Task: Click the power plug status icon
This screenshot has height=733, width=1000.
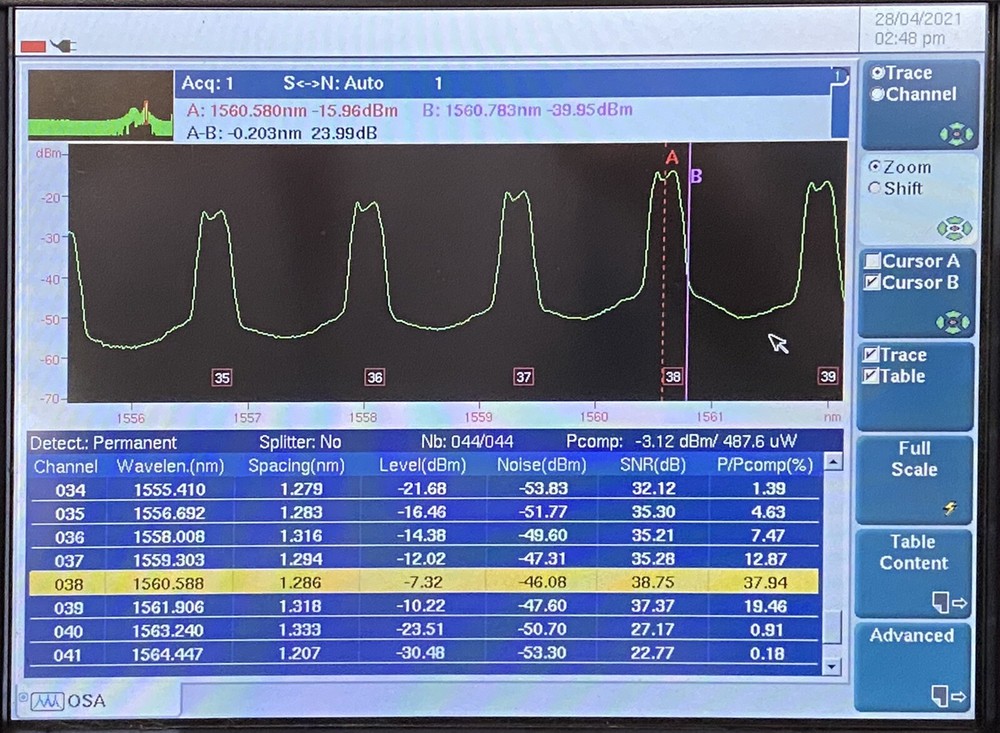Action: coord(64,45)
